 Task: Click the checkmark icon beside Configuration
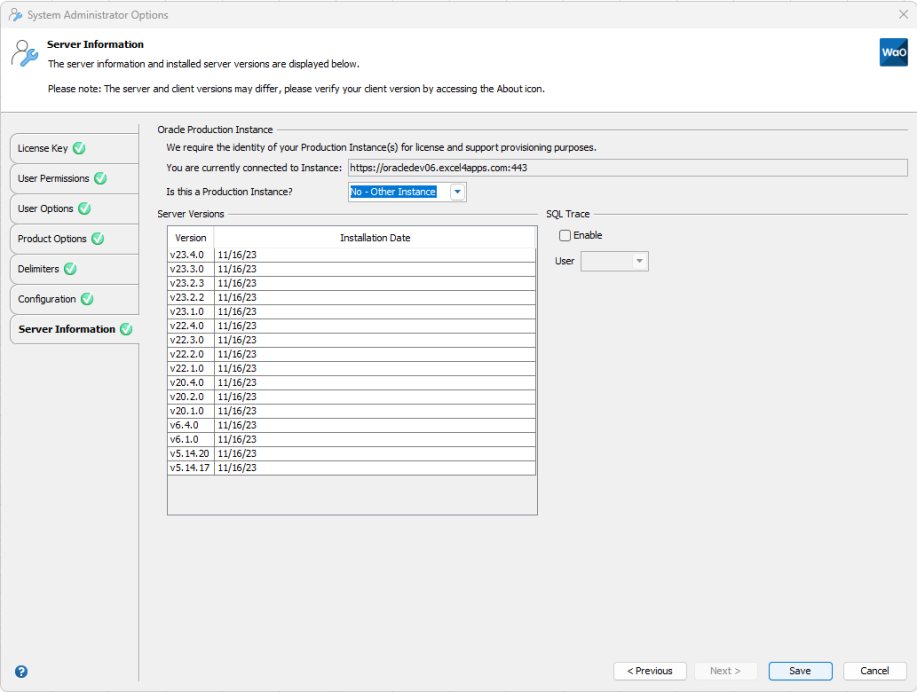point(87,298)
